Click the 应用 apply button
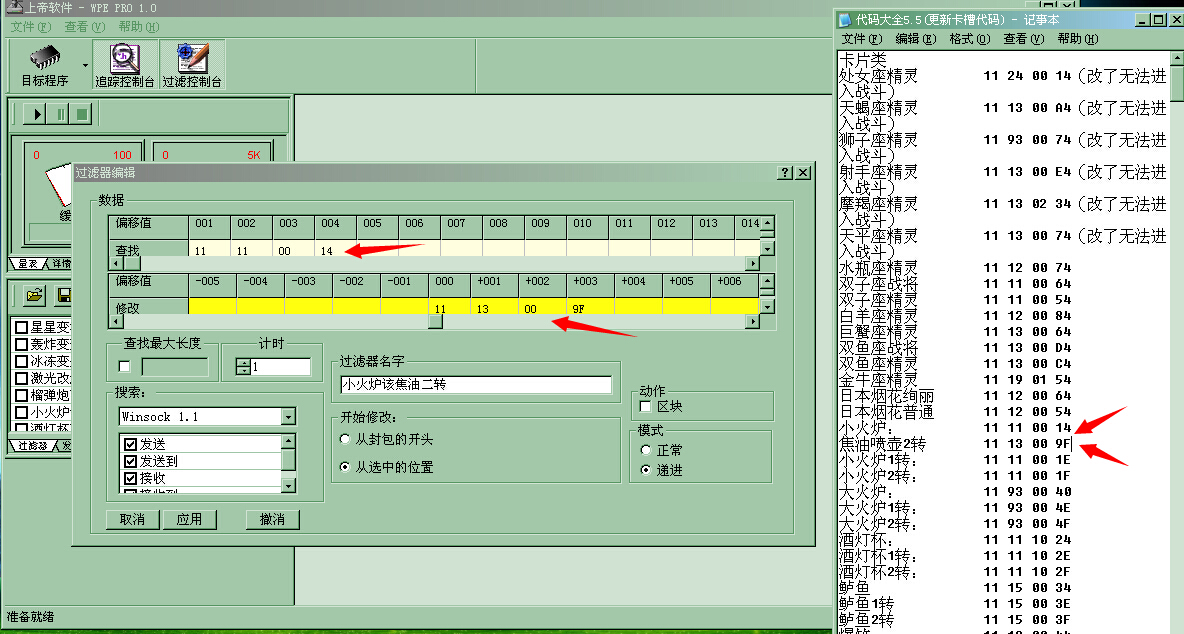 [x=189, y=519]
